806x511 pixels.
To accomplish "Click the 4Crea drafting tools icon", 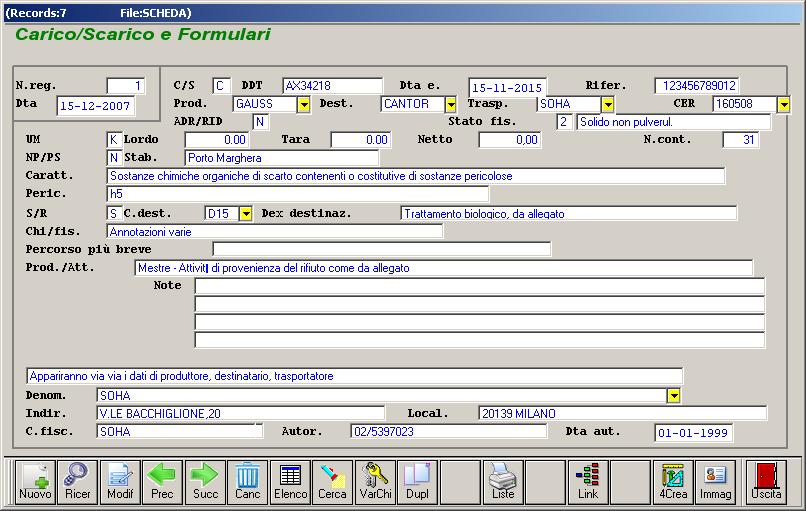I will (x=673, y=482).
